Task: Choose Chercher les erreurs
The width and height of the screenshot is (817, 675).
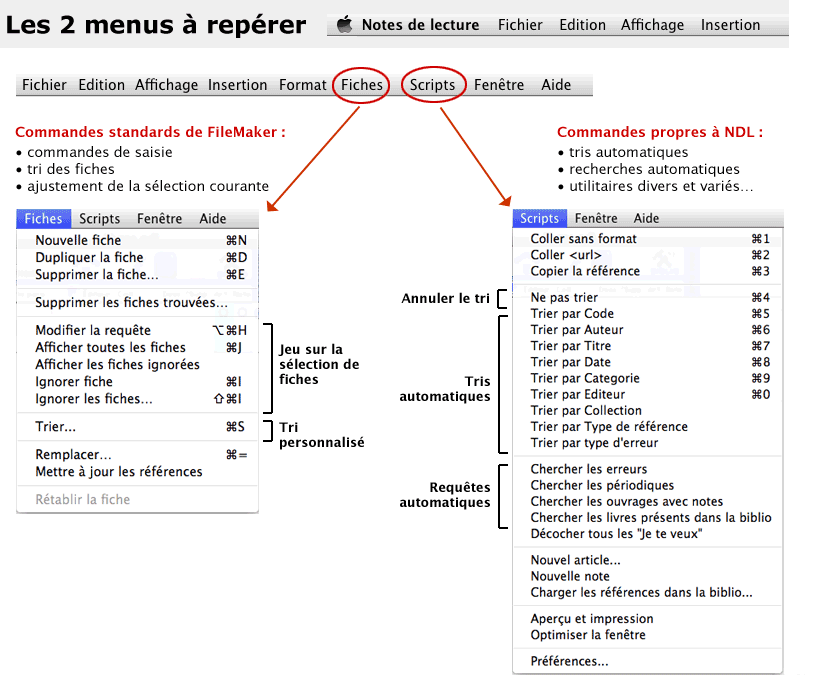Action: 648,469
